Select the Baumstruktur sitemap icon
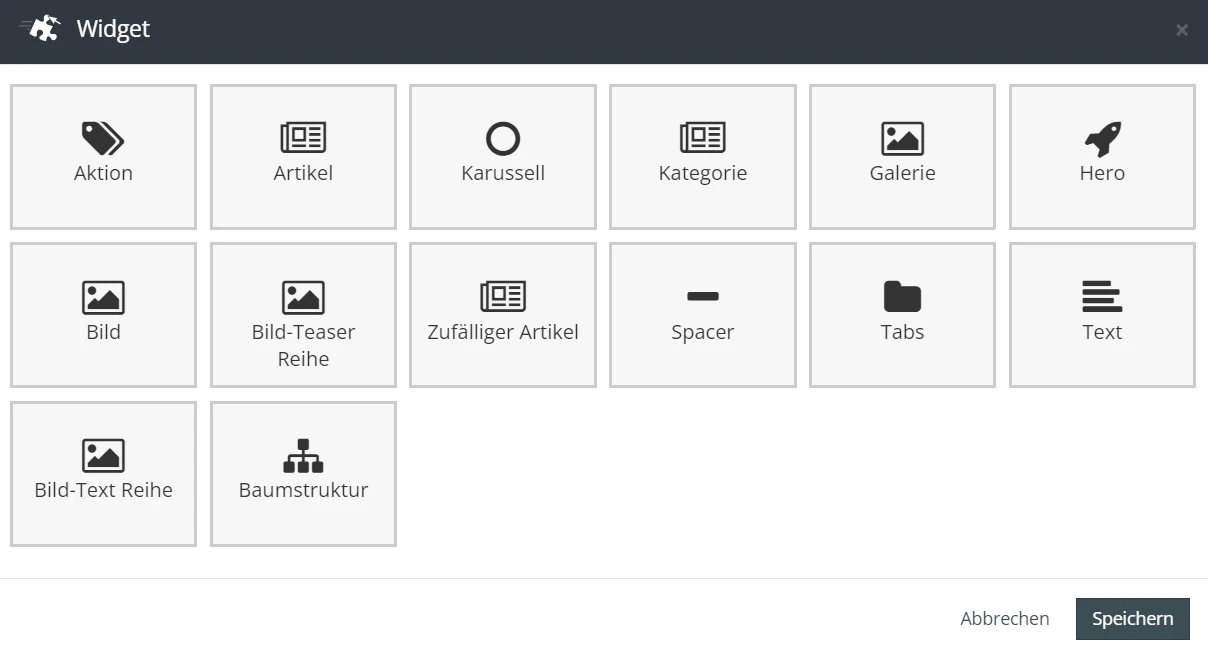 [303, 455]
